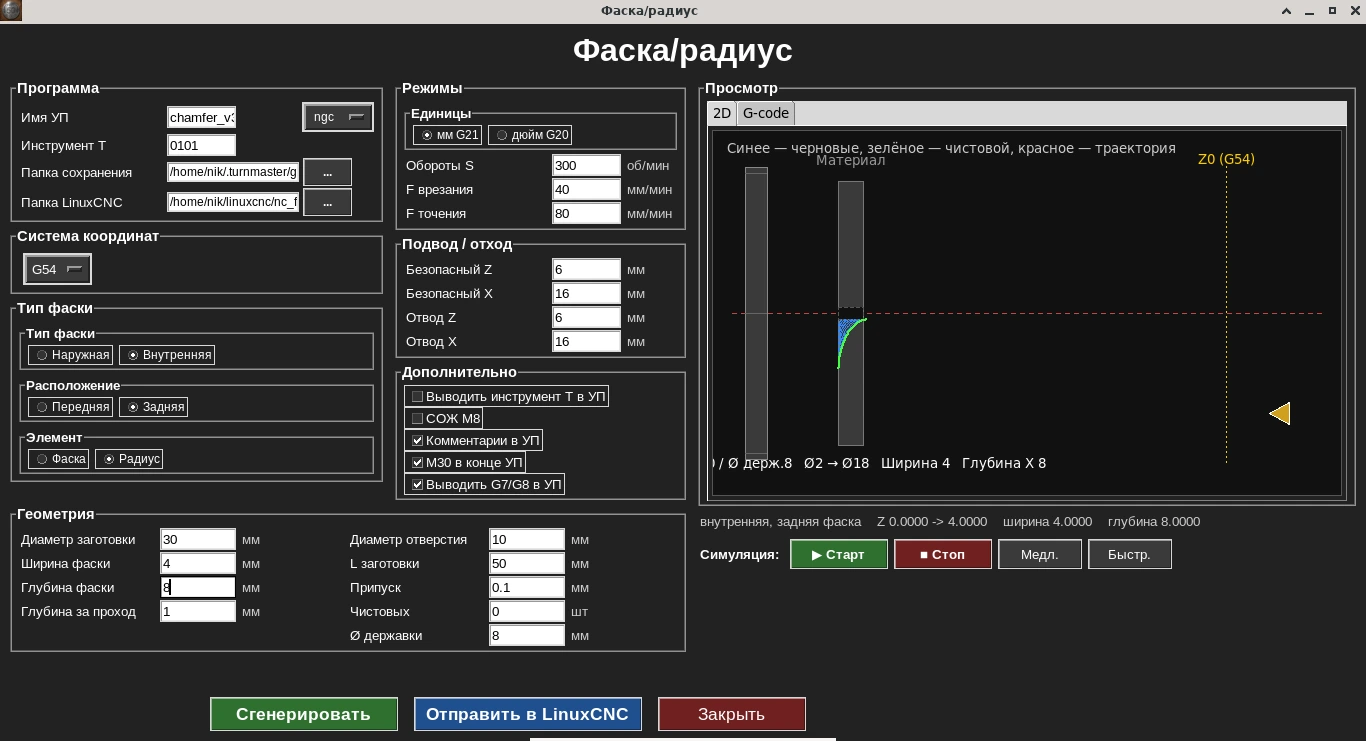The height and width of the screenshot is (741, 1366).
Task: Select Передняя location option
Action: (x=71, y=407)
